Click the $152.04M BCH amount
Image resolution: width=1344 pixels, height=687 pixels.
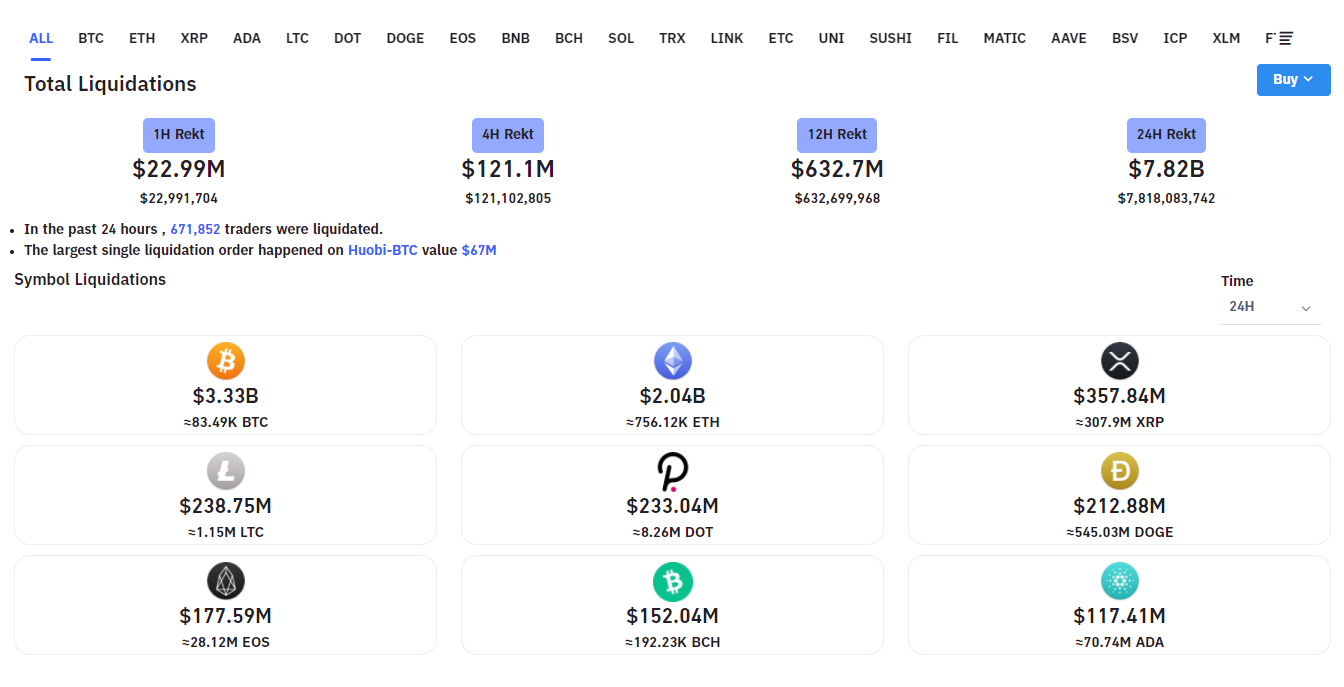(x=672, y=616)
